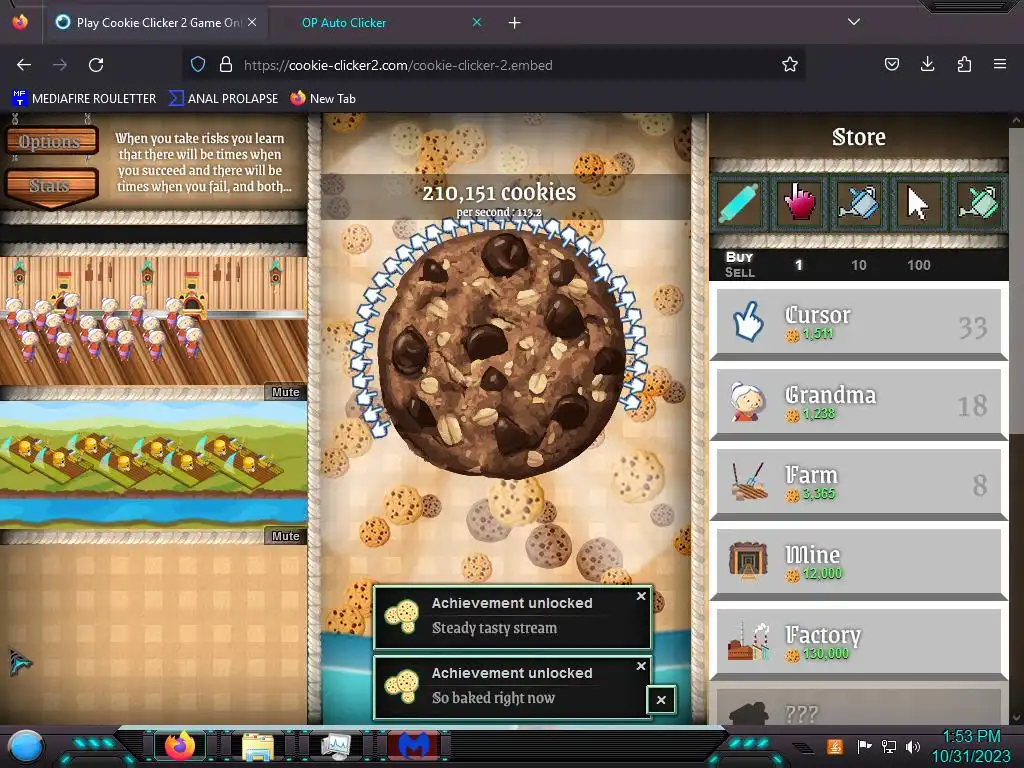Reload the current page
The height and width of the screenshot is (768, 1024).
(96, 65)
